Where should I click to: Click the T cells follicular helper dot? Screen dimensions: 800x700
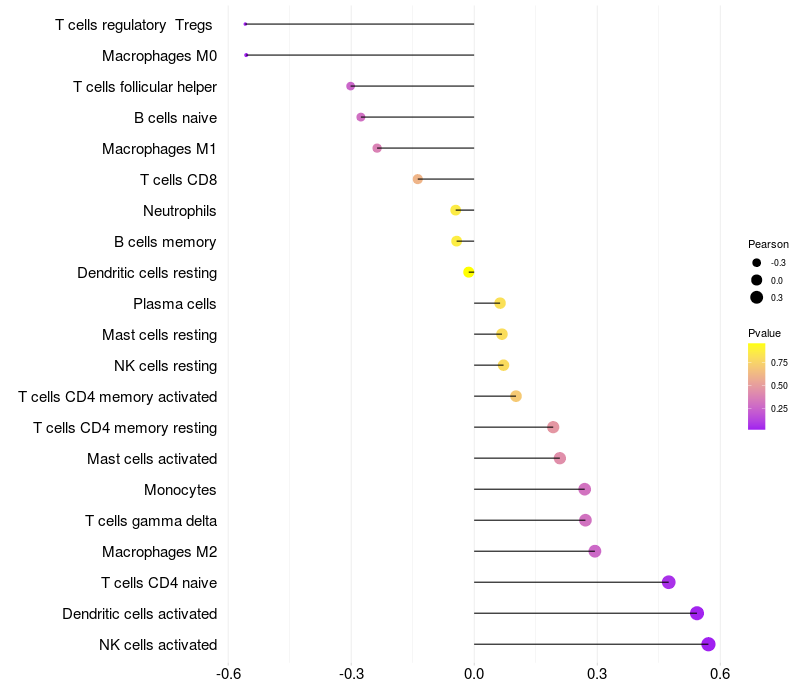(351, 86)
